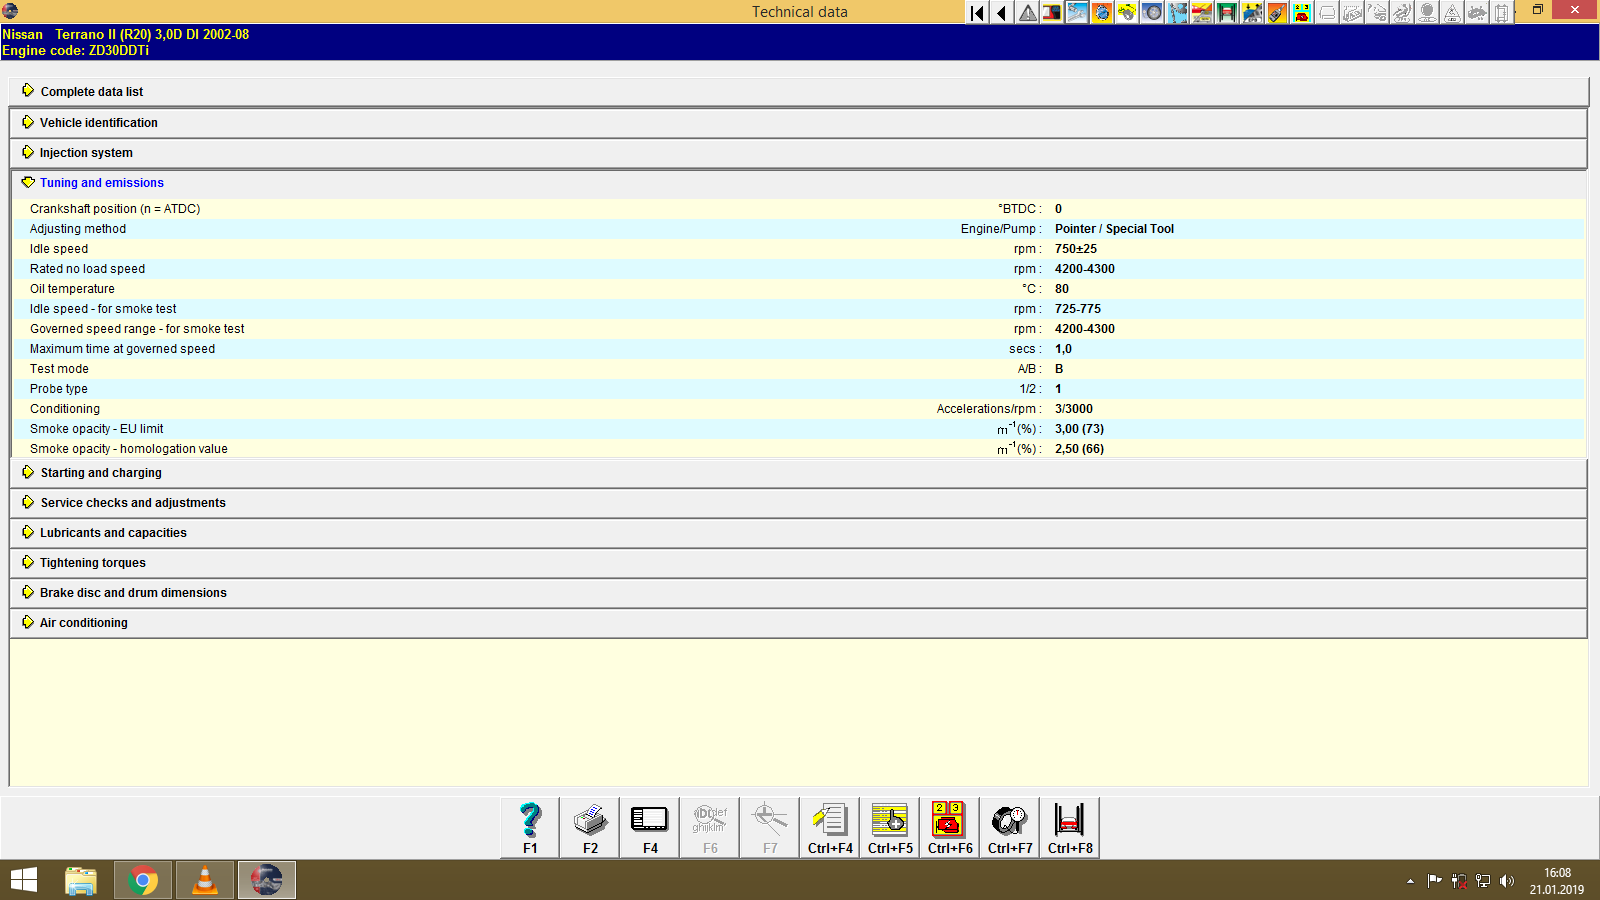
Task: Select the Injection system section
Action: click(x=86, y=152)
